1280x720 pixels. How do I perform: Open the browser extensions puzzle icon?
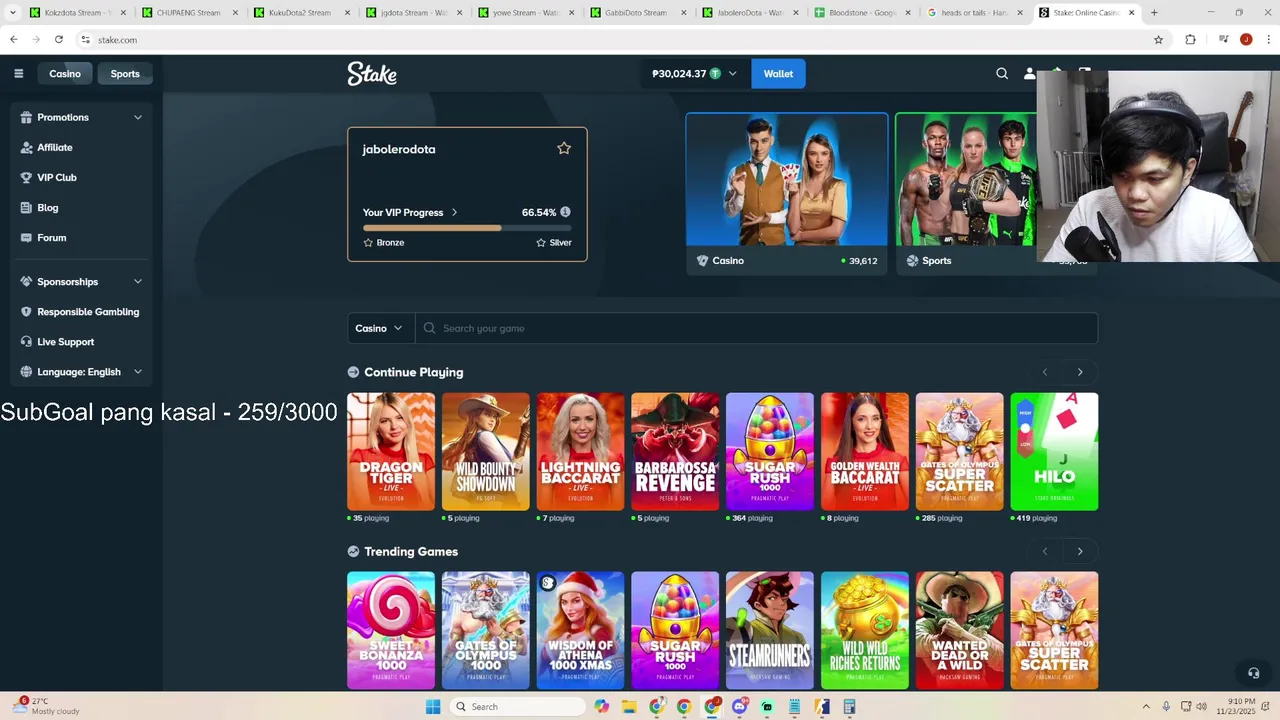click(1190, 39)
